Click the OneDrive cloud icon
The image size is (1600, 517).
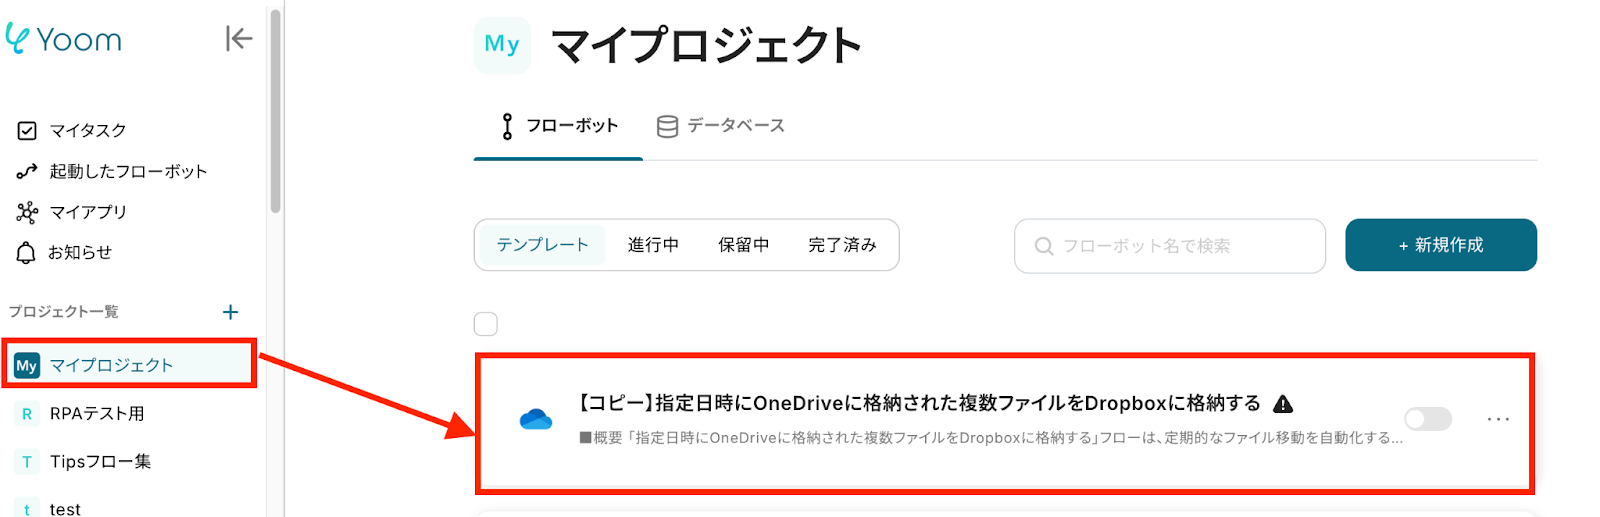[x=536, y=419]
